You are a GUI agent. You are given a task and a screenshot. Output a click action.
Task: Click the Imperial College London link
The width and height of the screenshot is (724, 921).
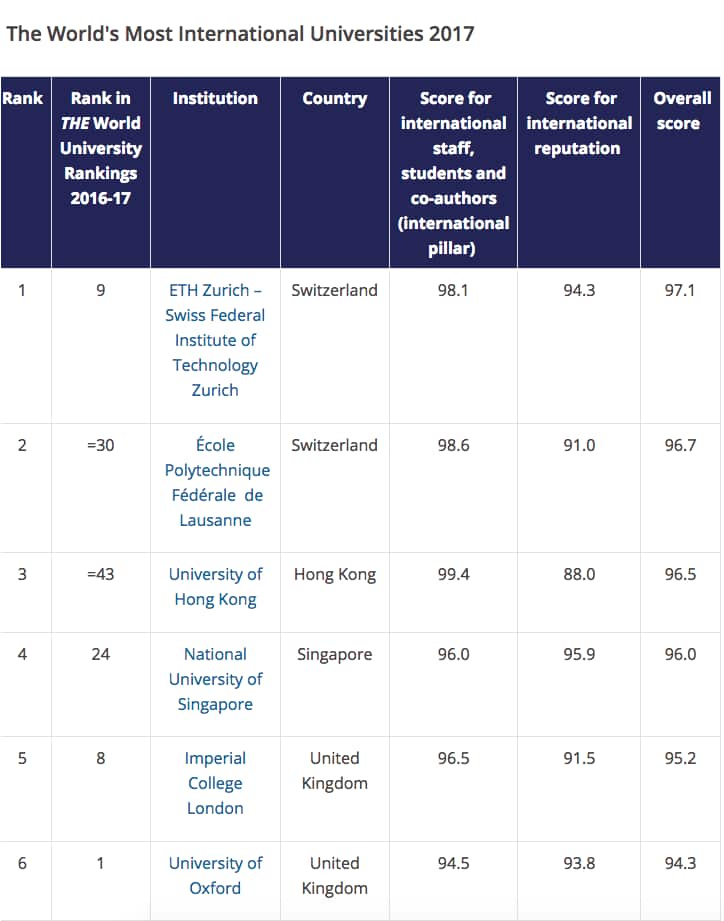(215, 783)
